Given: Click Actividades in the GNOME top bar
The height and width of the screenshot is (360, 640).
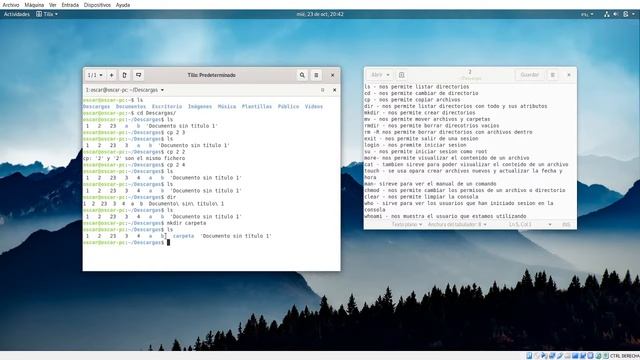Looking at the screenshot, I should pyautogui.click(x=17, y=14).
